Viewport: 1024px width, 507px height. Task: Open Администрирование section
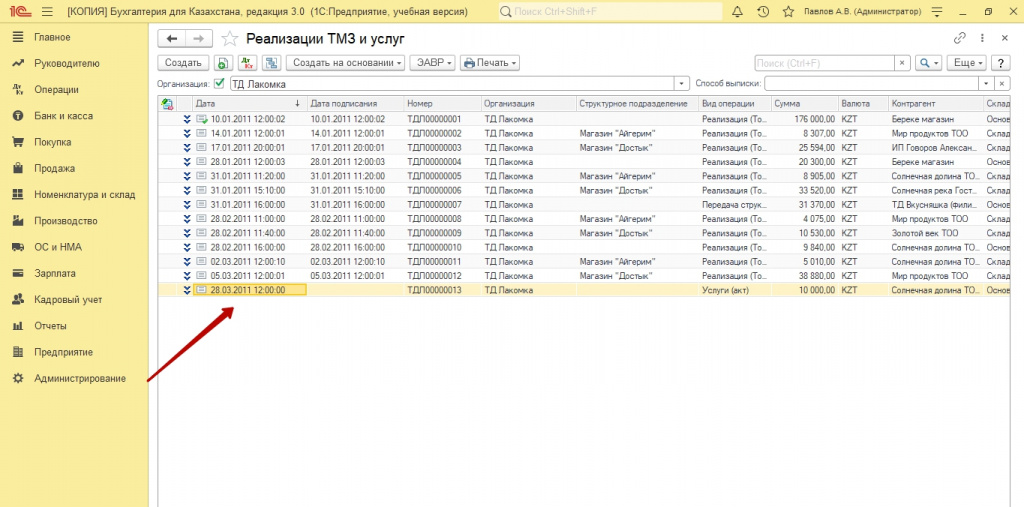[80, 378]
